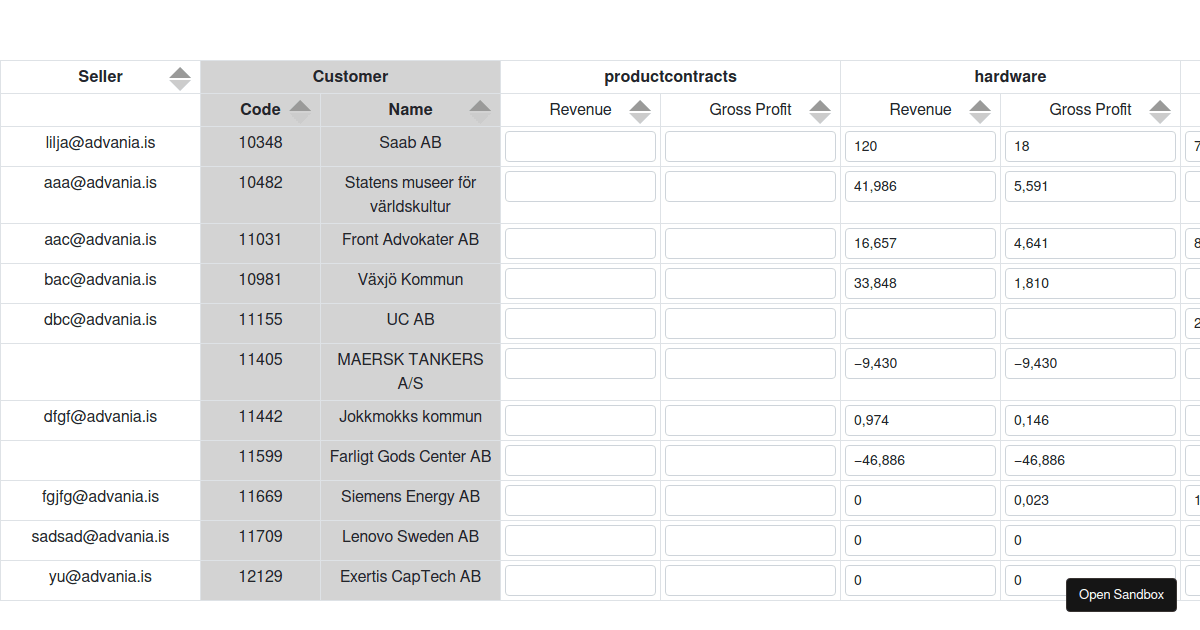
Task: Focus empty hardware revenue field for UC AB
Action: [x=920, y=323]
